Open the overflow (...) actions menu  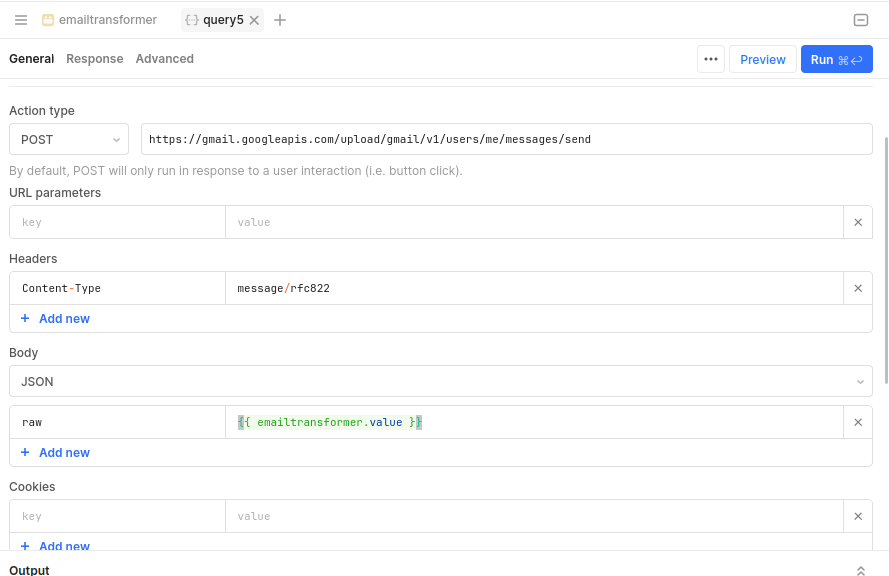tap(711, 59)
